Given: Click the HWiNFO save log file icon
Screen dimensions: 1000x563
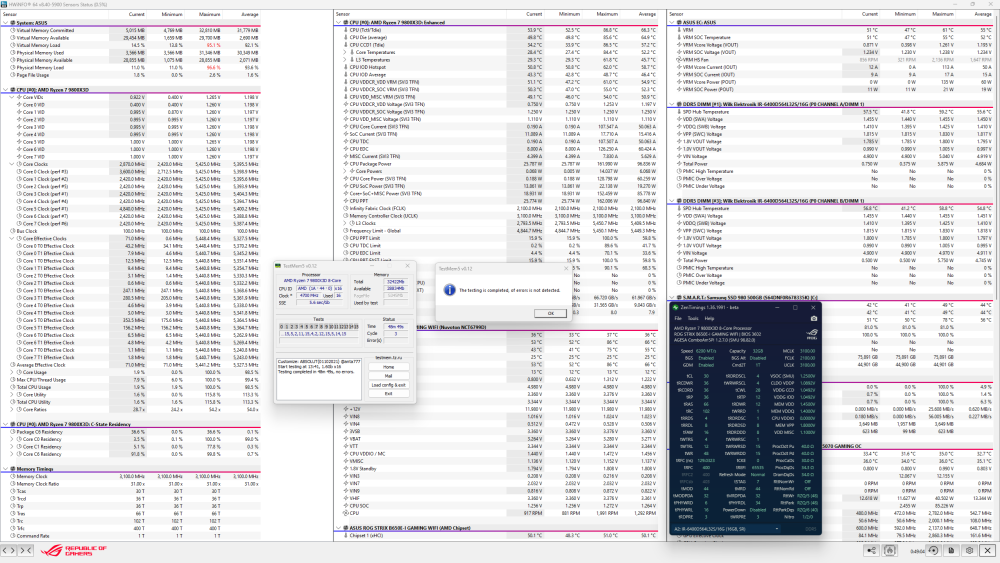Looking at the screenshot, I should point(951,550).
